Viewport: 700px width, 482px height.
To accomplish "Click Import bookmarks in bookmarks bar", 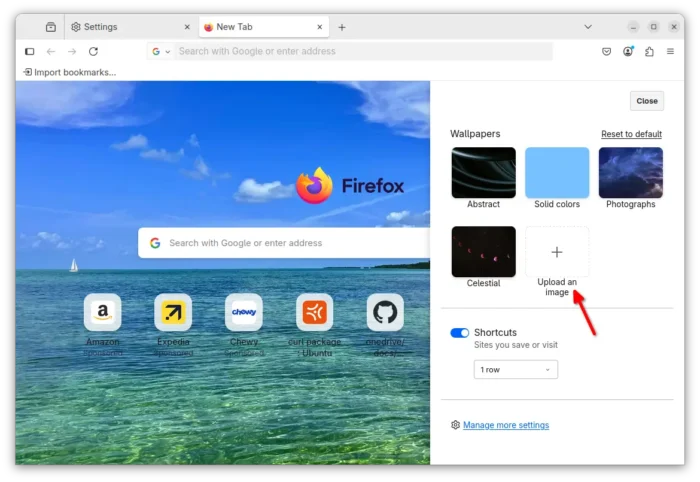I will click(70, 72).
